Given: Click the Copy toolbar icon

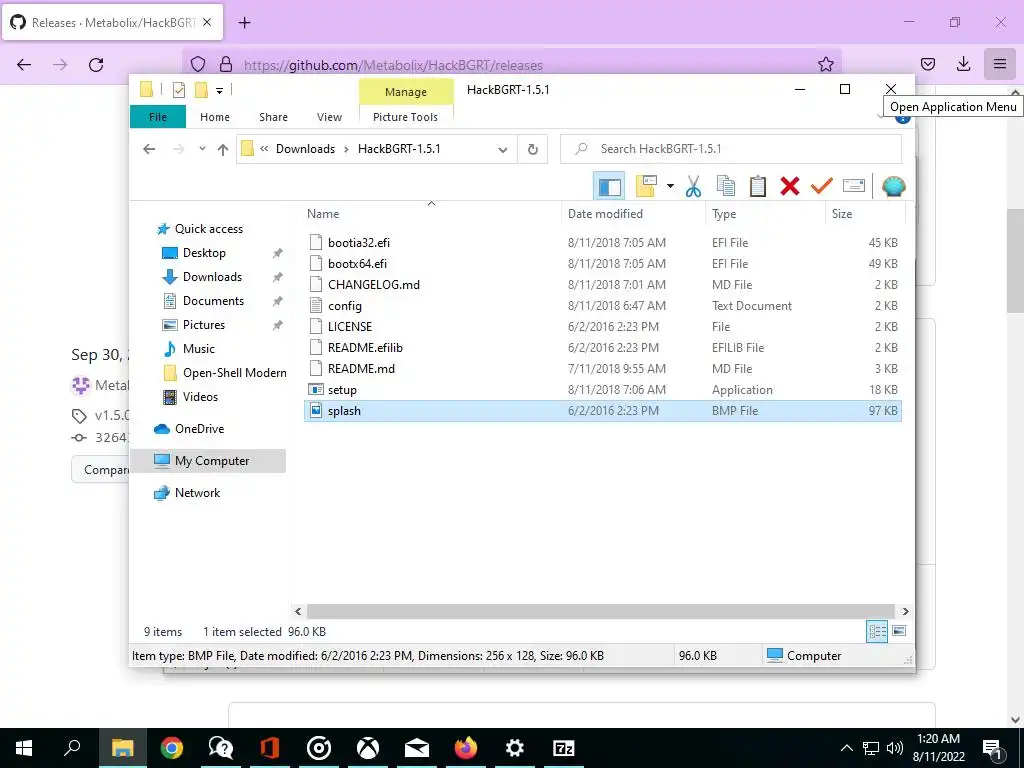Looking at the screenshot, I should tap(726, 186).
